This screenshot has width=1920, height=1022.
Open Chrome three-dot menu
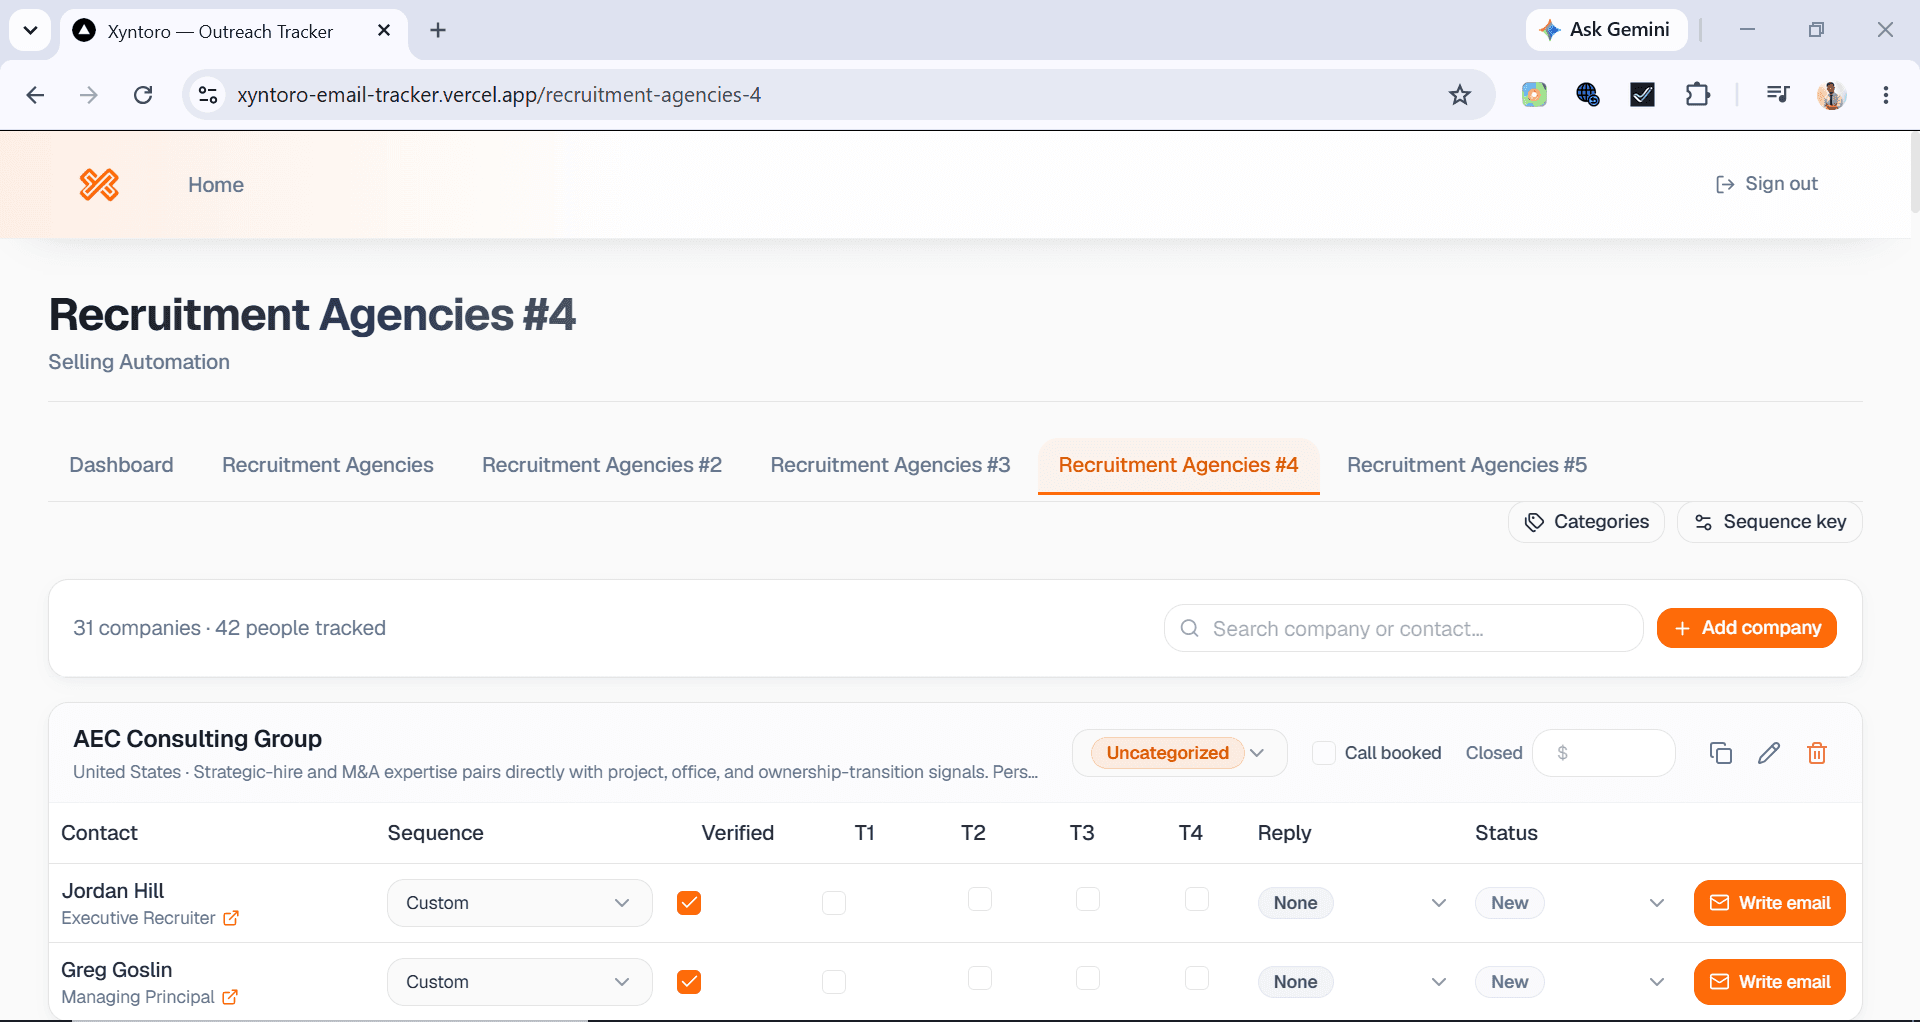(x=1886, y=95)
